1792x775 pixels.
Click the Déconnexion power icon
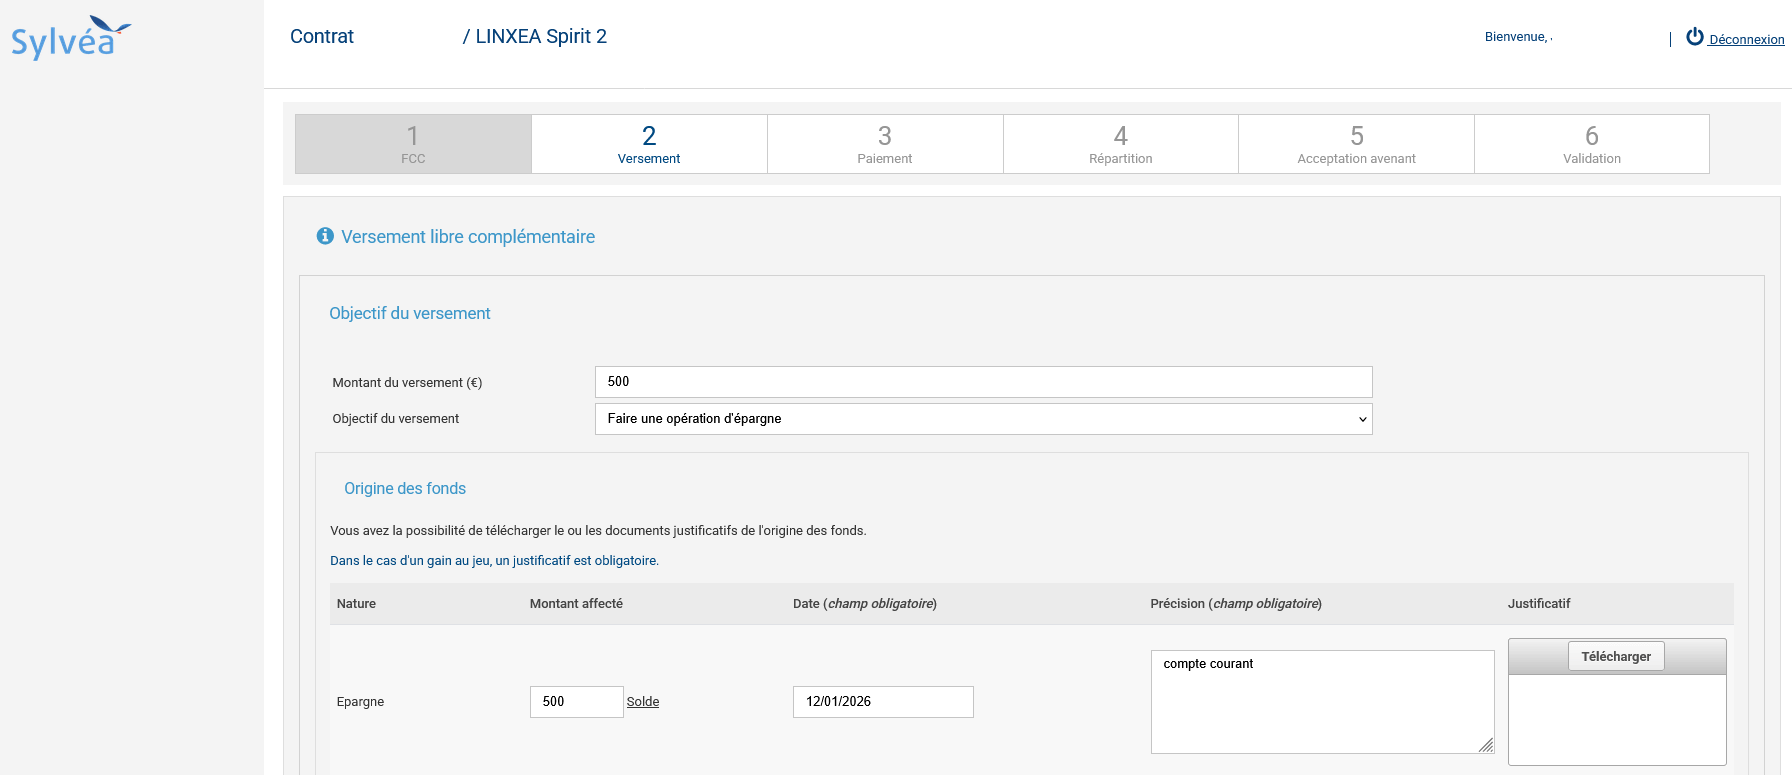pos(1694,37)
